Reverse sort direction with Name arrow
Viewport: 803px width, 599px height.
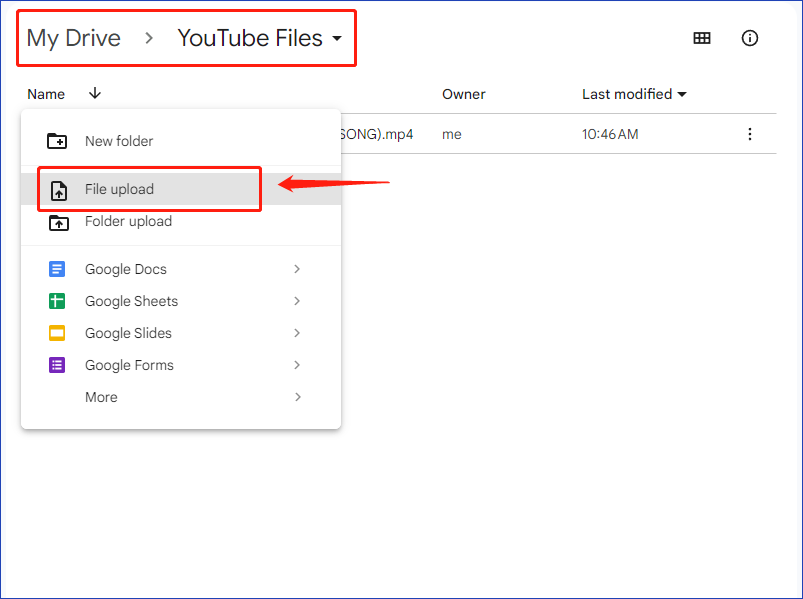[95, 93]
